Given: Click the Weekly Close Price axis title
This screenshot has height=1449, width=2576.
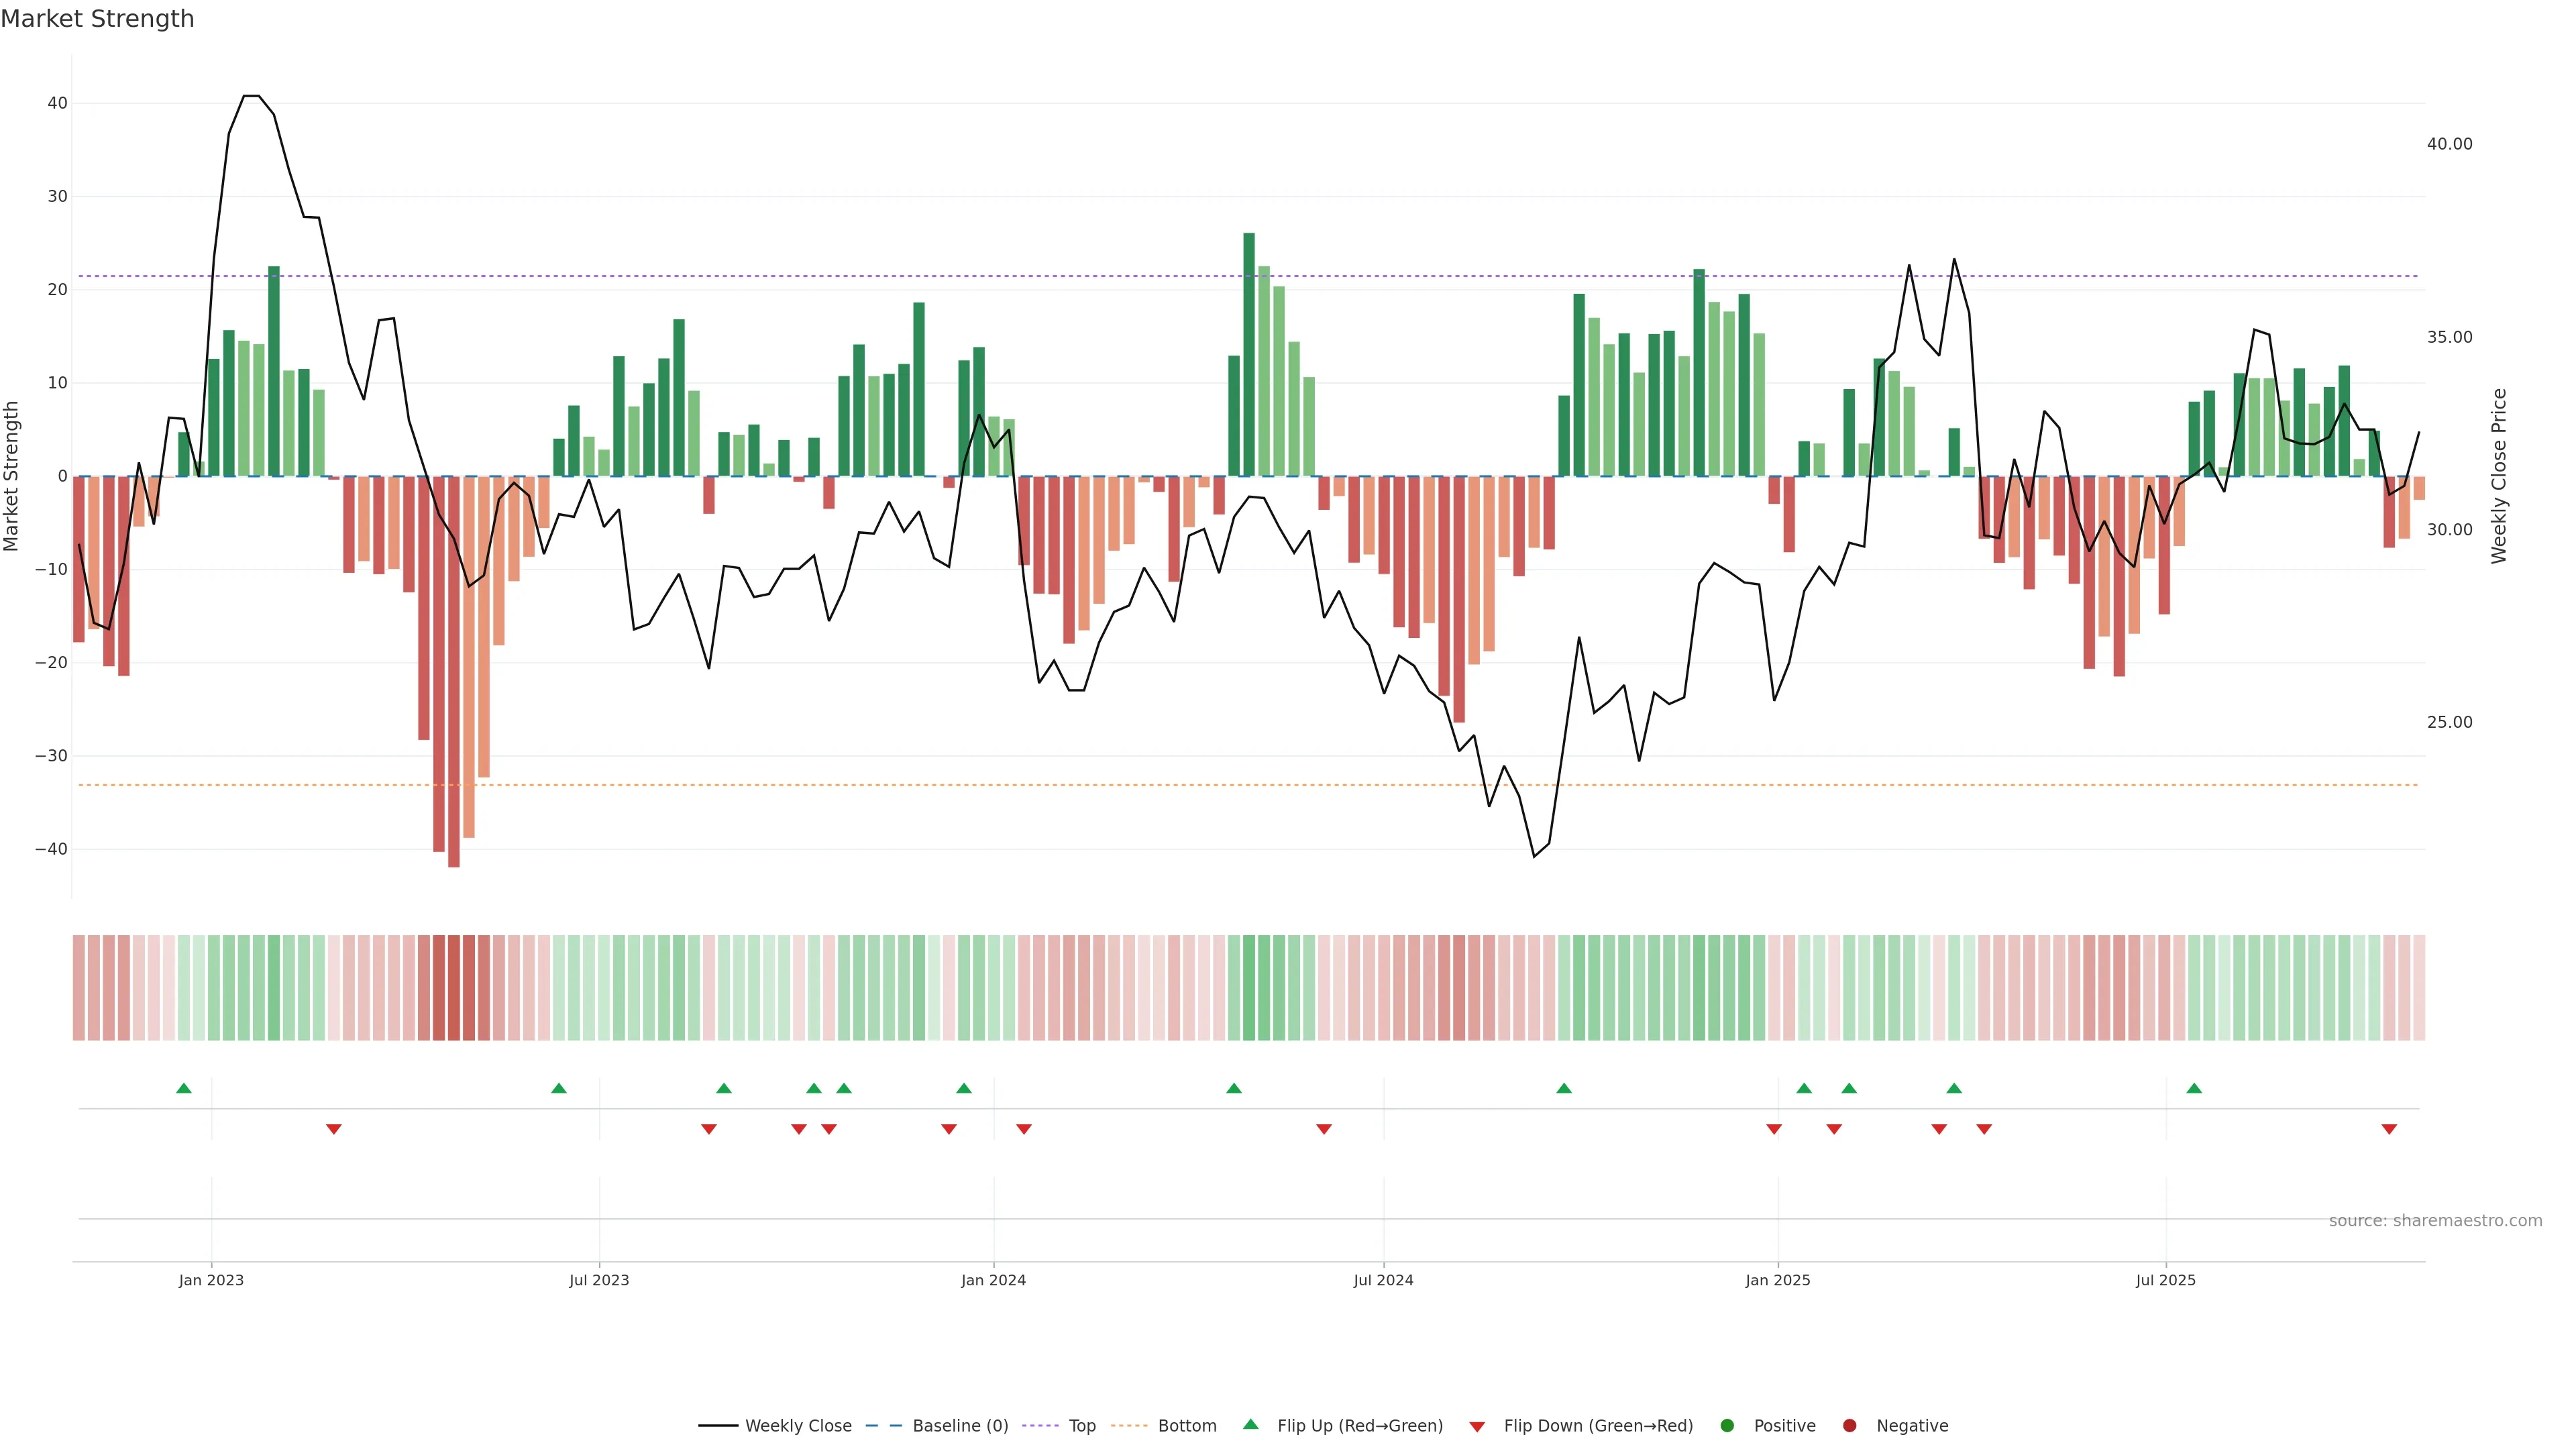Looking at the screenshot, I should (2499, 476).
